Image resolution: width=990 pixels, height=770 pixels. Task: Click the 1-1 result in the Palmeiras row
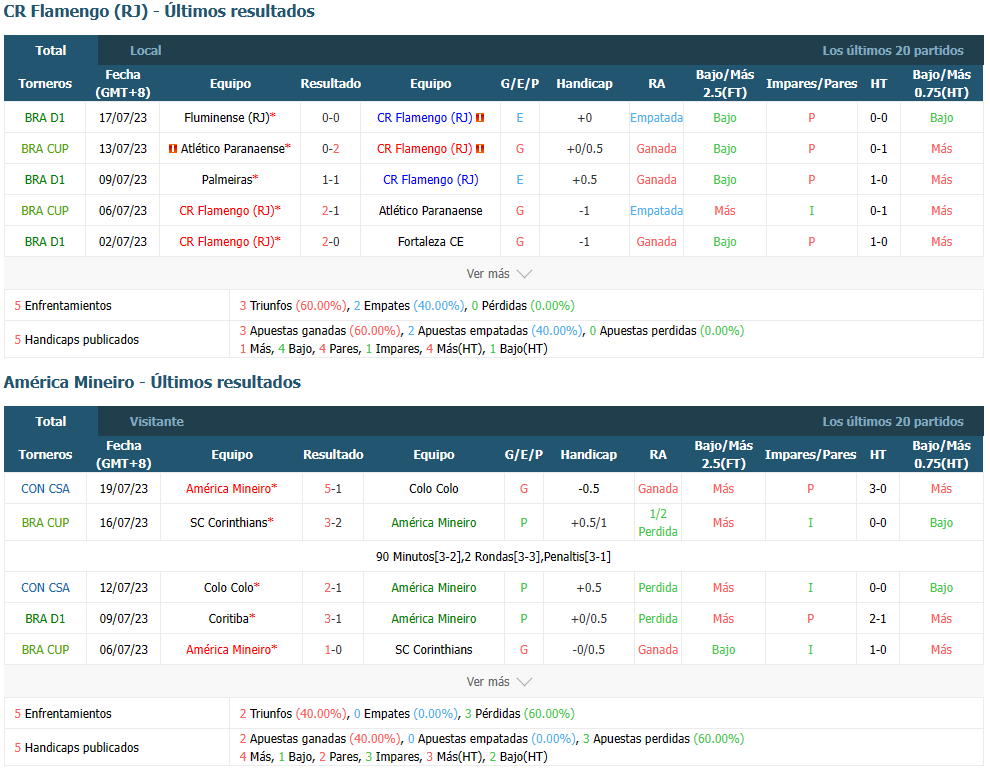click(331, 179)
